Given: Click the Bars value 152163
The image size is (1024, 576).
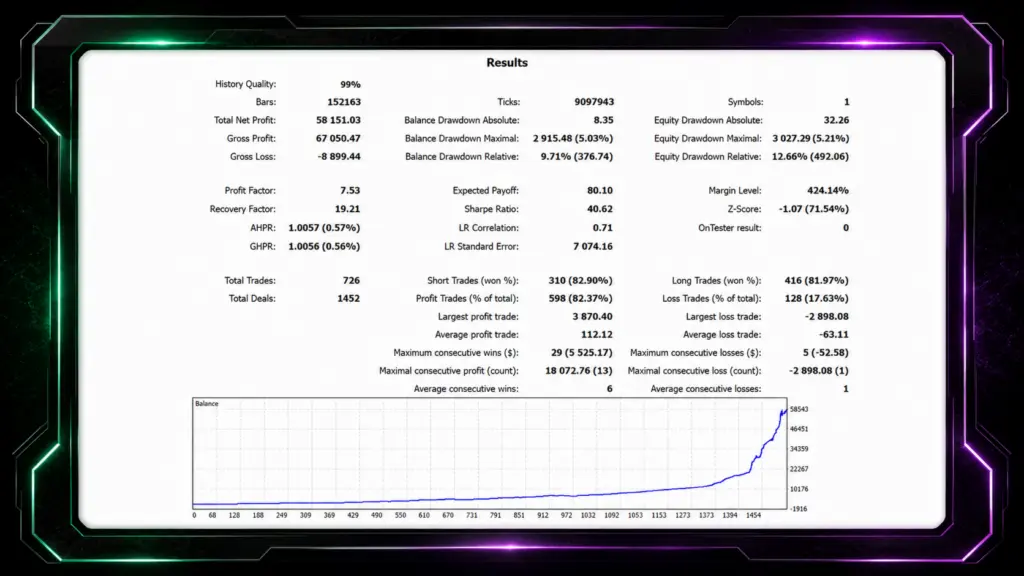Looking at the screenshot, I should (344, 102).
